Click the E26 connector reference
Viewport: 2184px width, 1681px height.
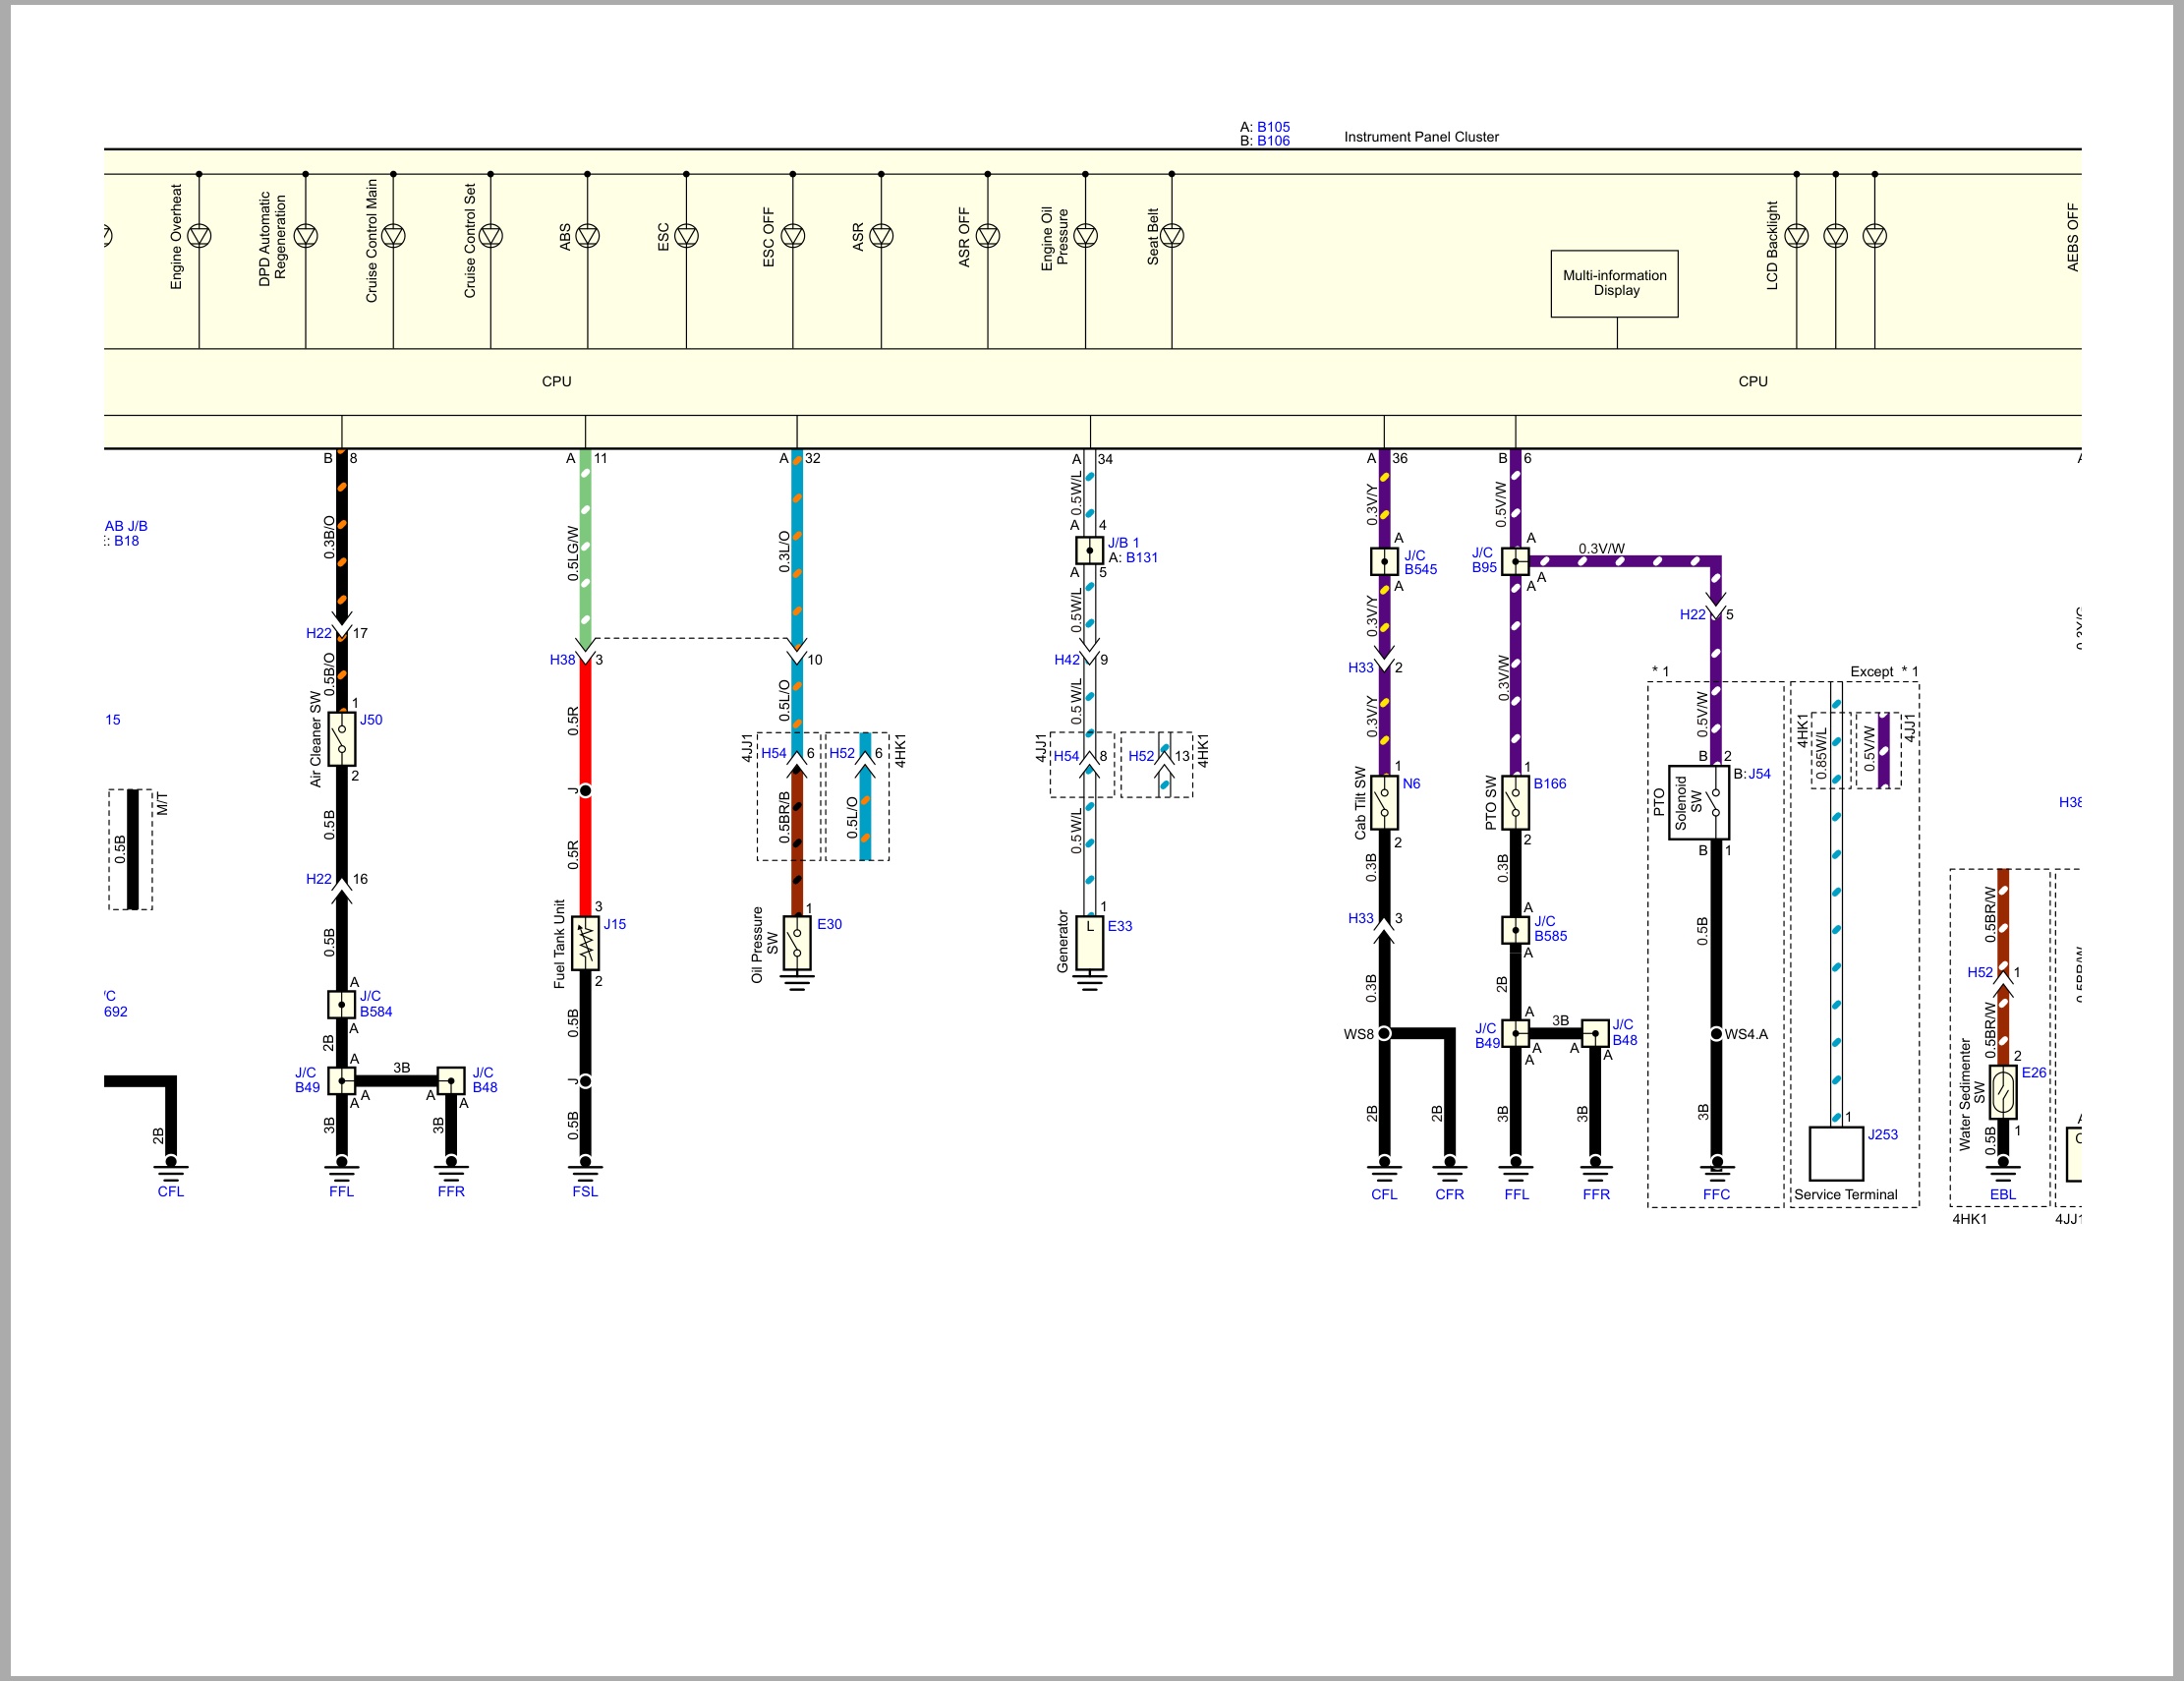(2034, 1073)
